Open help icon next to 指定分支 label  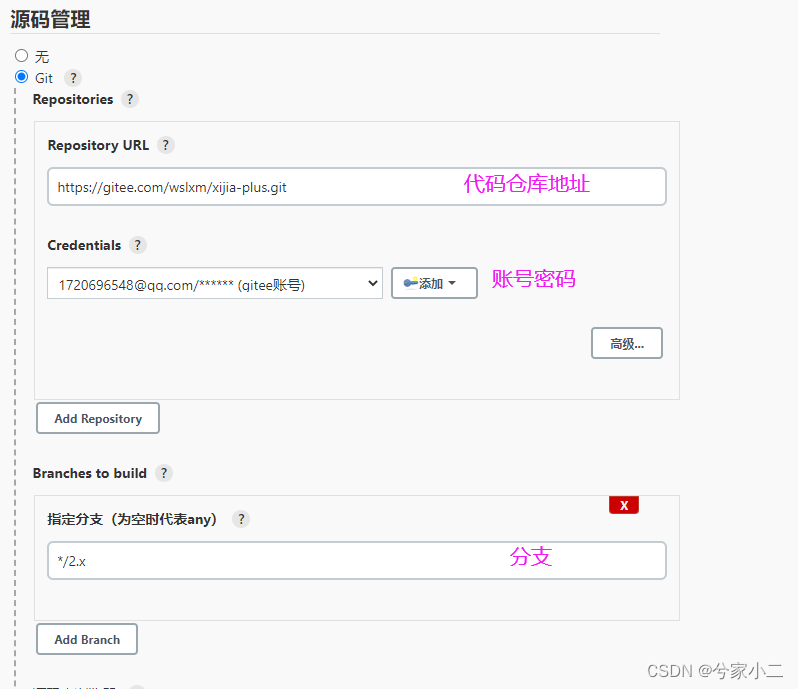(241, 519)
